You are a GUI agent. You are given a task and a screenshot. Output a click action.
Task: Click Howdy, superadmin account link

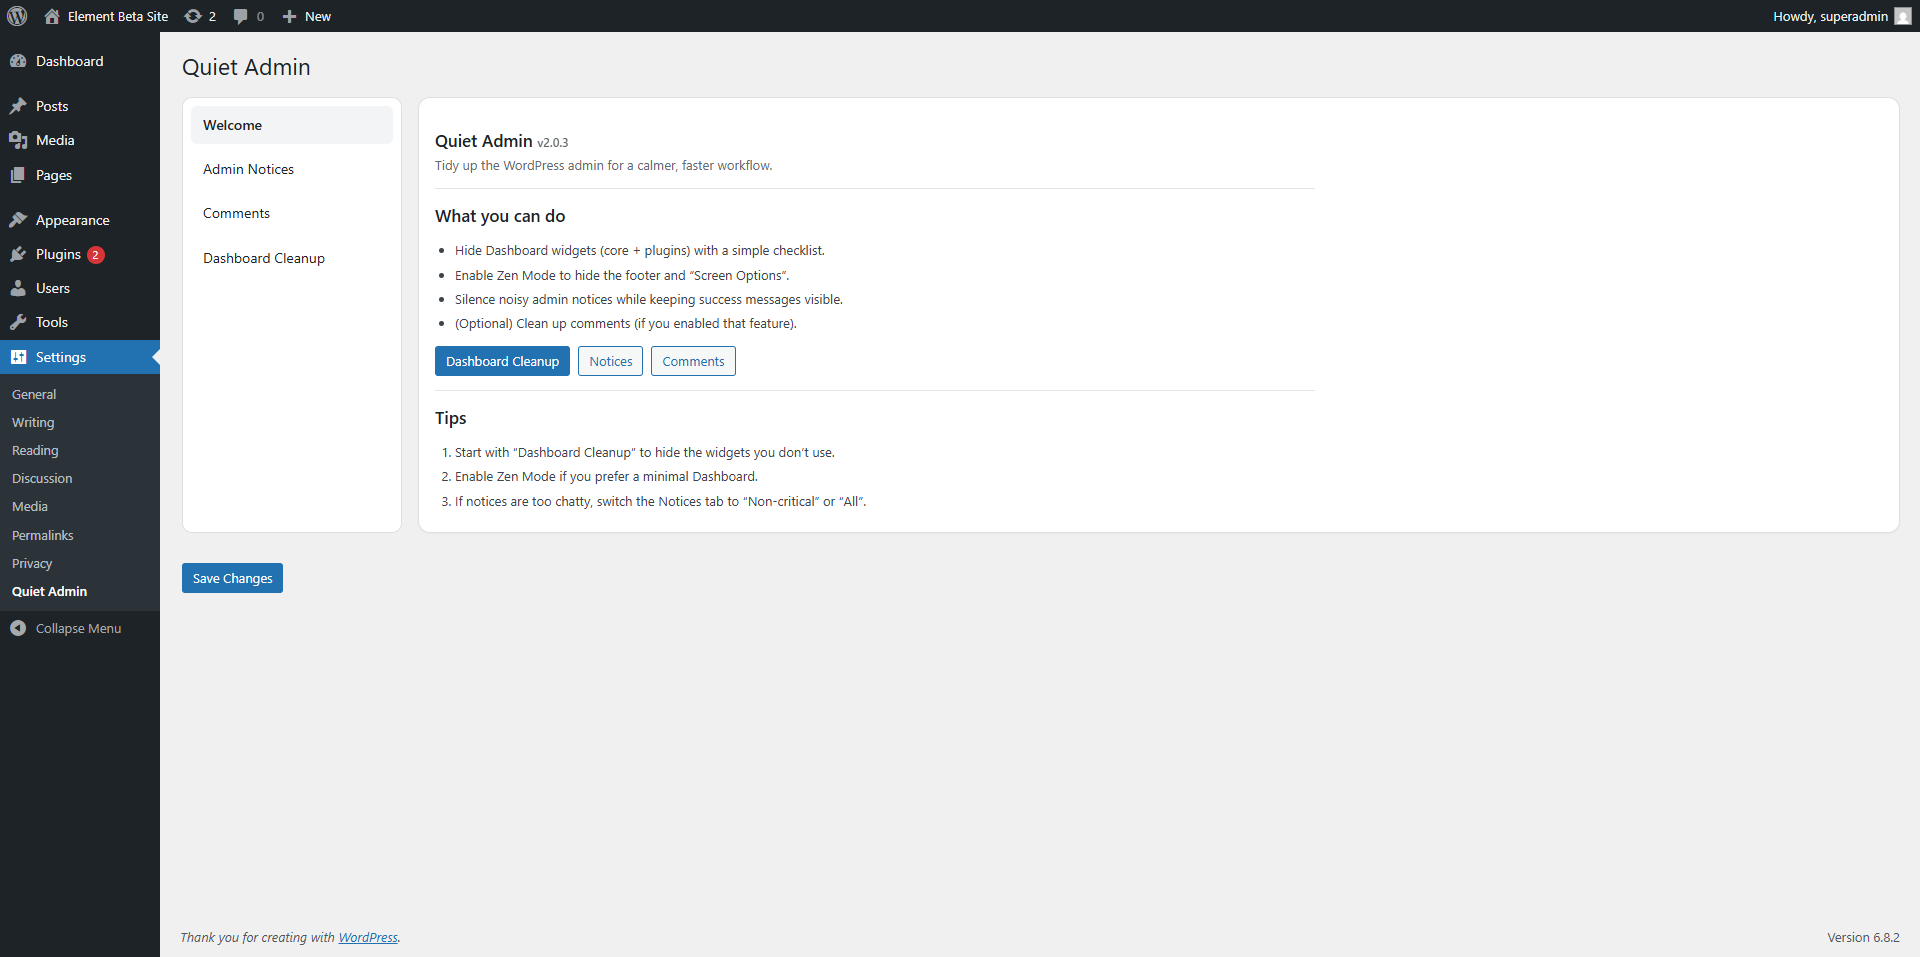point(1841,16)
